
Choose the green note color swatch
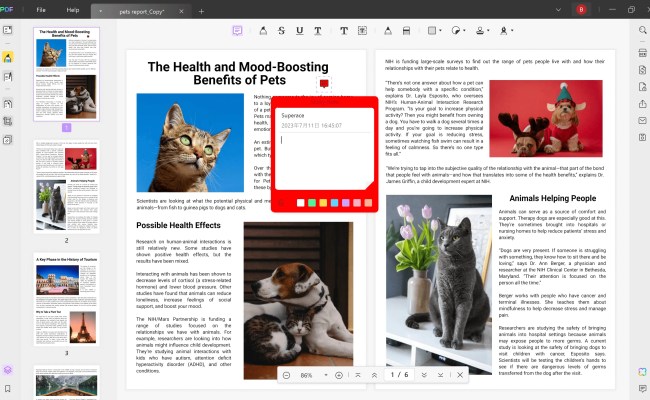pyautogui.click(x=312, y=203)
